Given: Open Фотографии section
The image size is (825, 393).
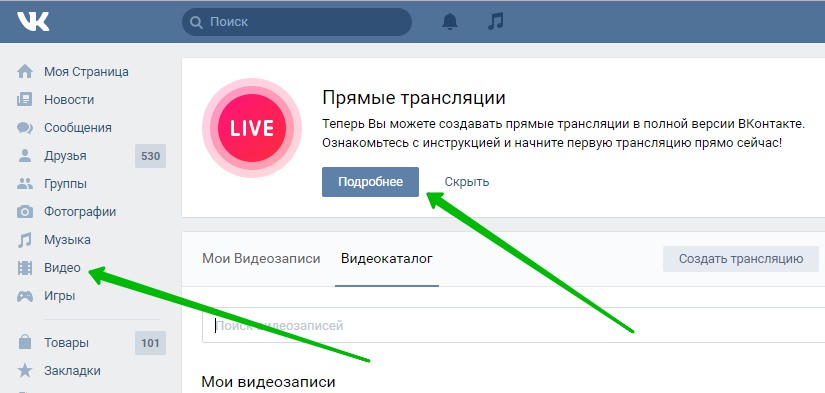Looking at the screenshot, I should pyautogui.click(x=80, y=212).
